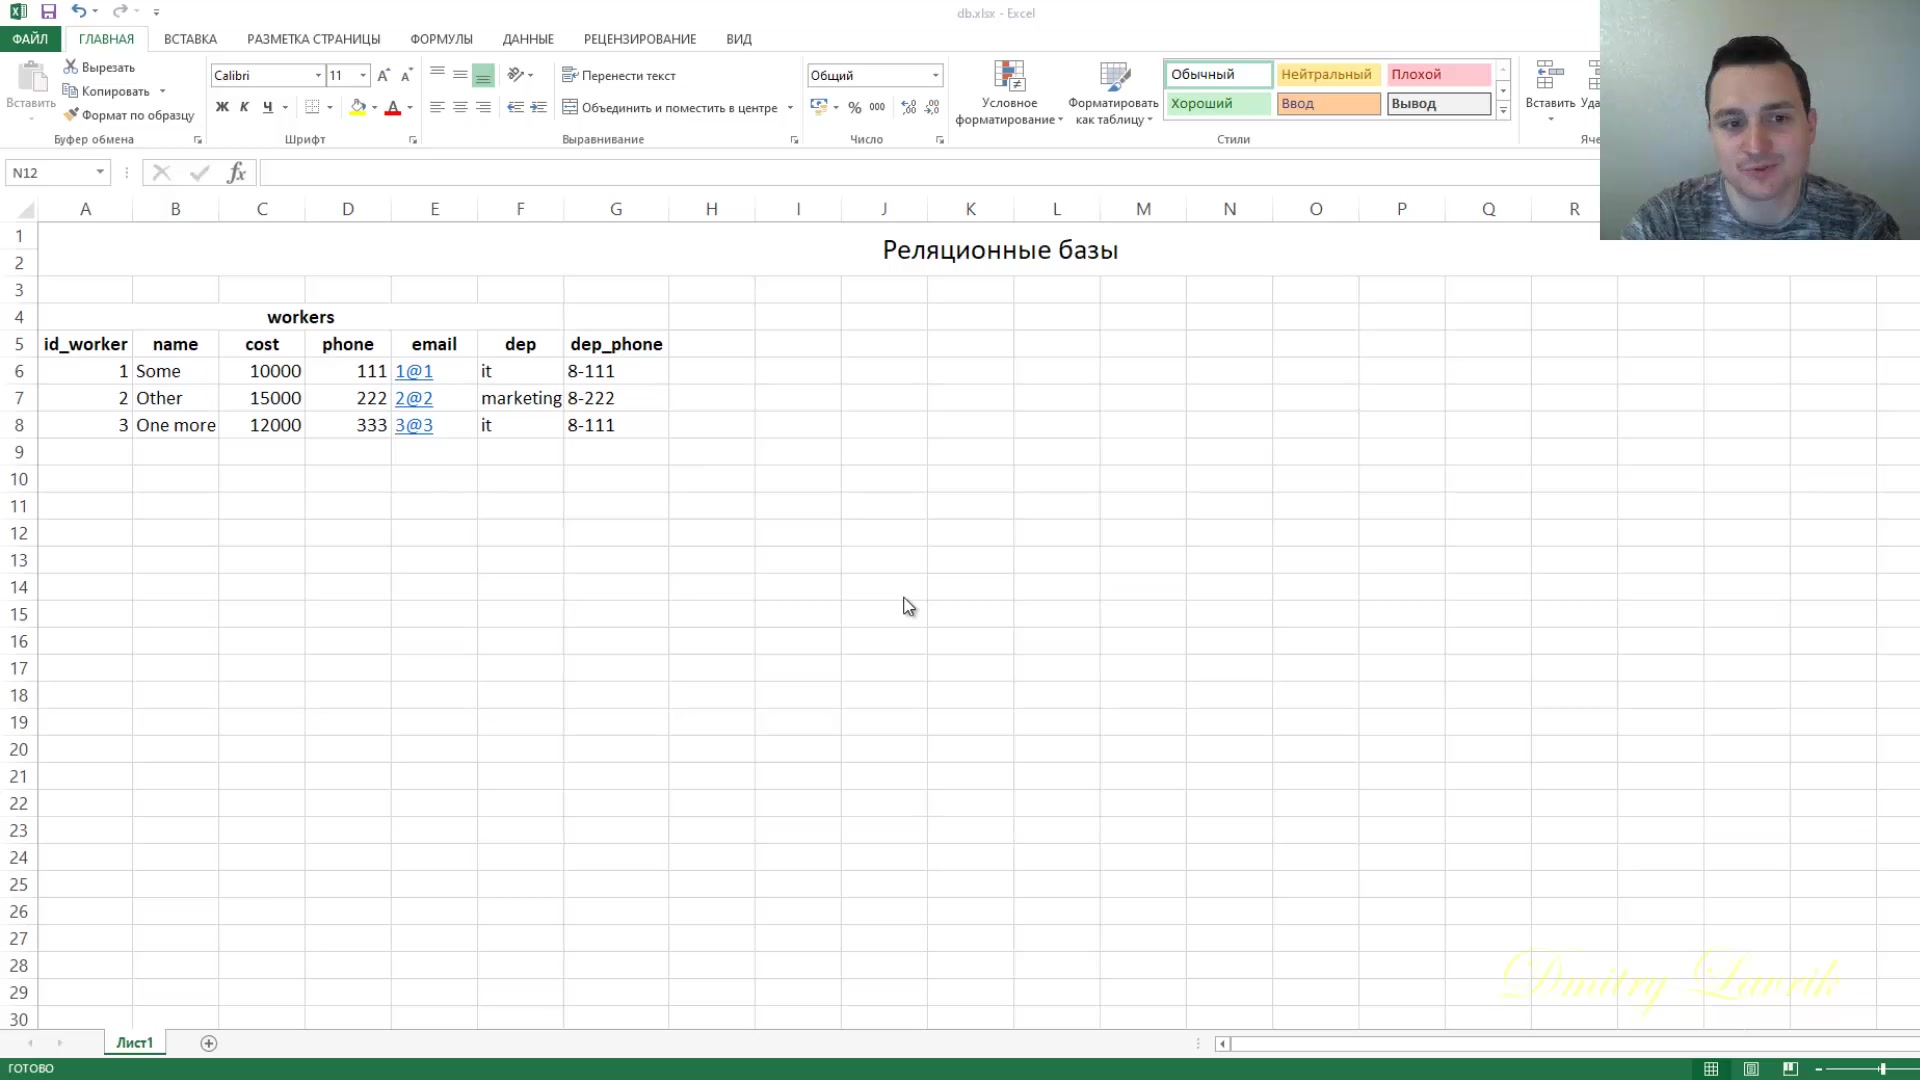Open font (Шрифт) dialog launcher
The image size is (1920, 1080).
coord(413,140)
